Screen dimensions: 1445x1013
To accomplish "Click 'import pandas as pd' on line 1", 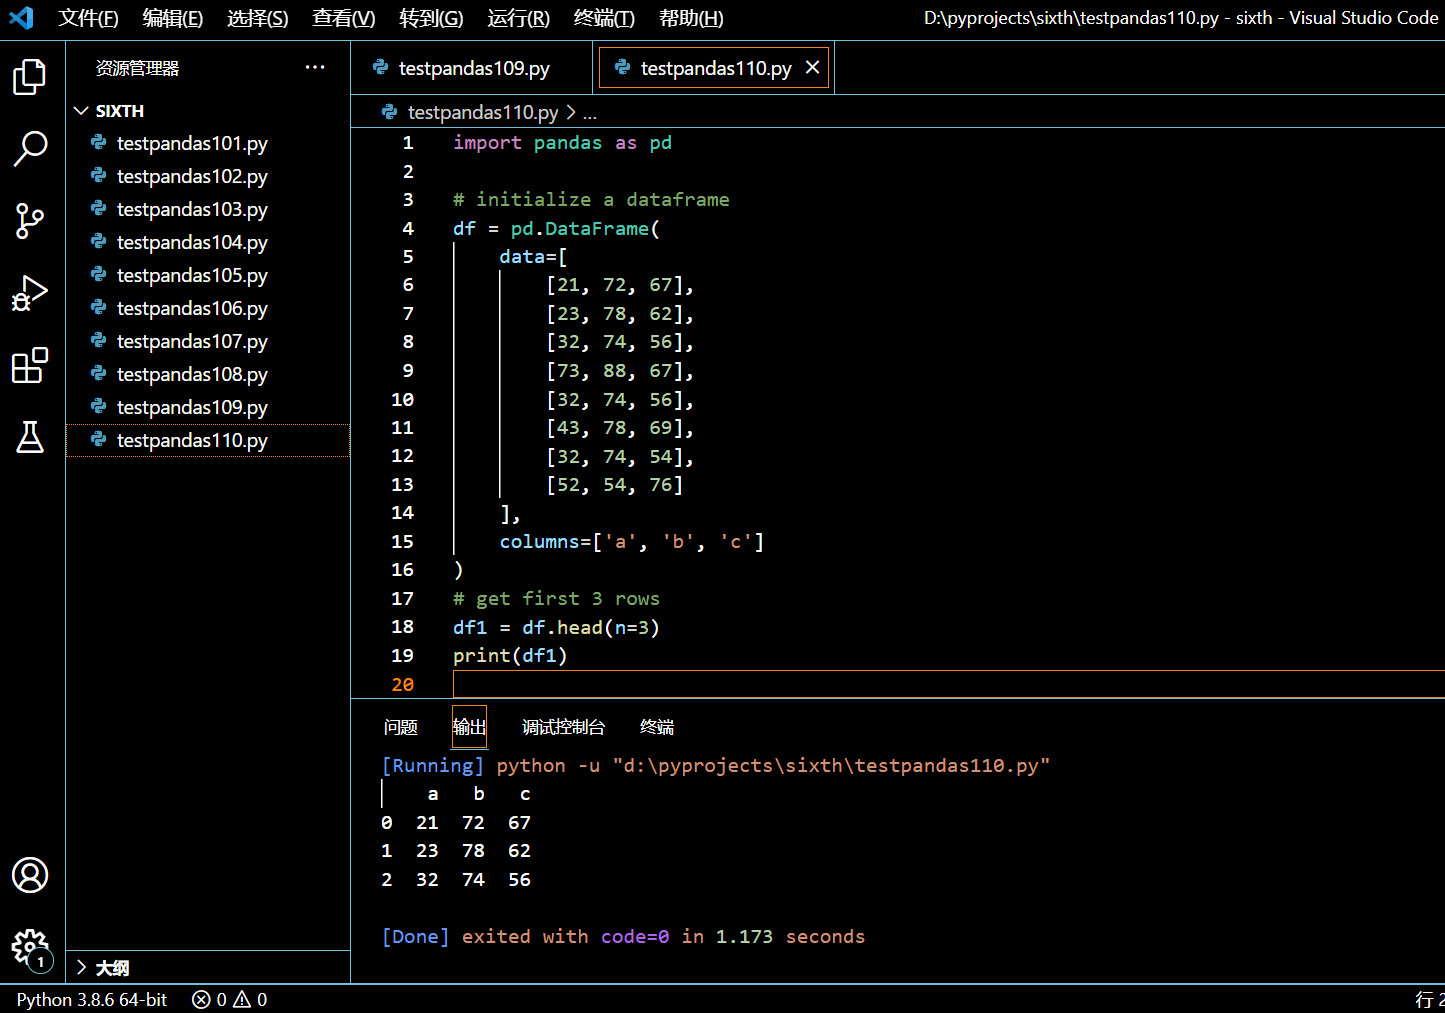I will click(x=562, y=143).
